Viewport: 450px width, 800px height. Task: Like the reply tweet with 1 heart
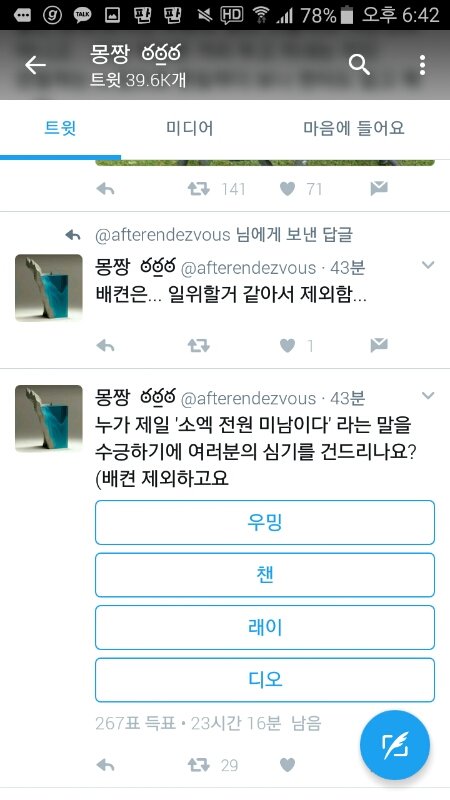[288, 346]
